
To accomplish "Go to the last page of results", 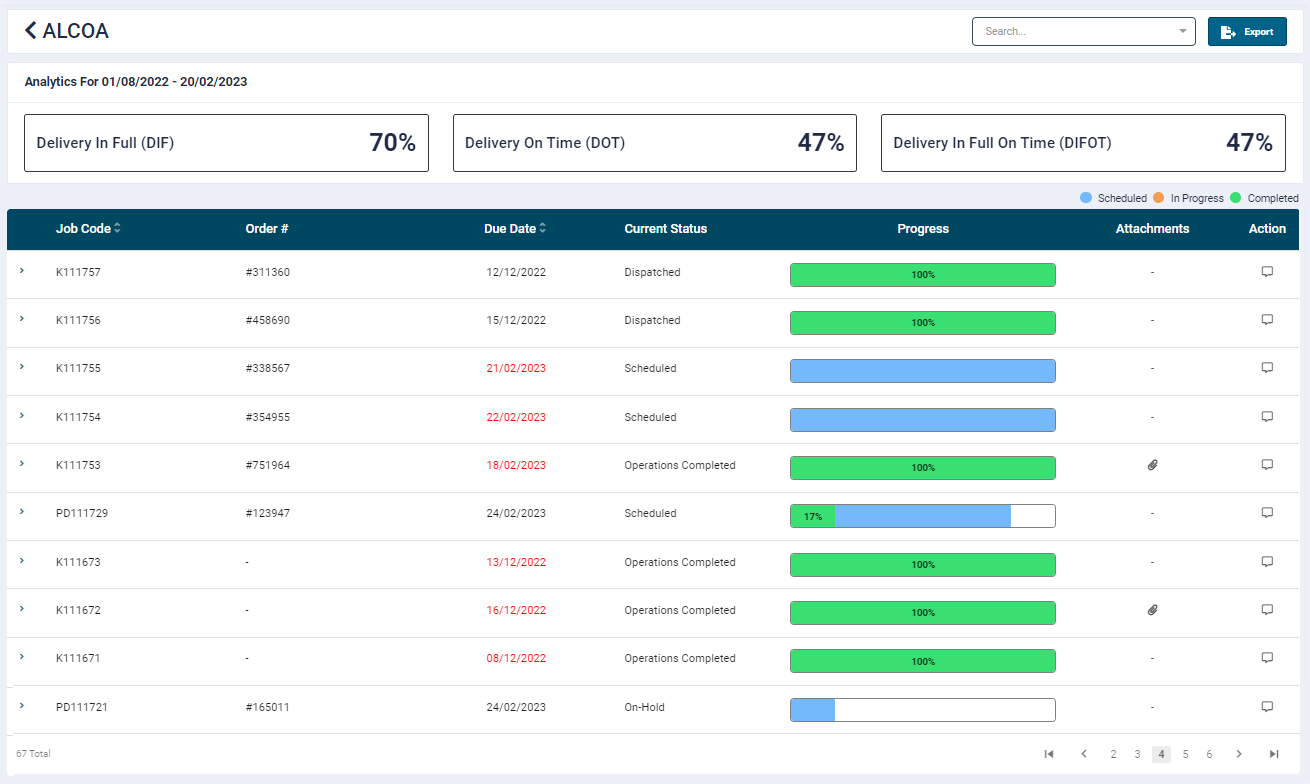I will coord(1274,754).
